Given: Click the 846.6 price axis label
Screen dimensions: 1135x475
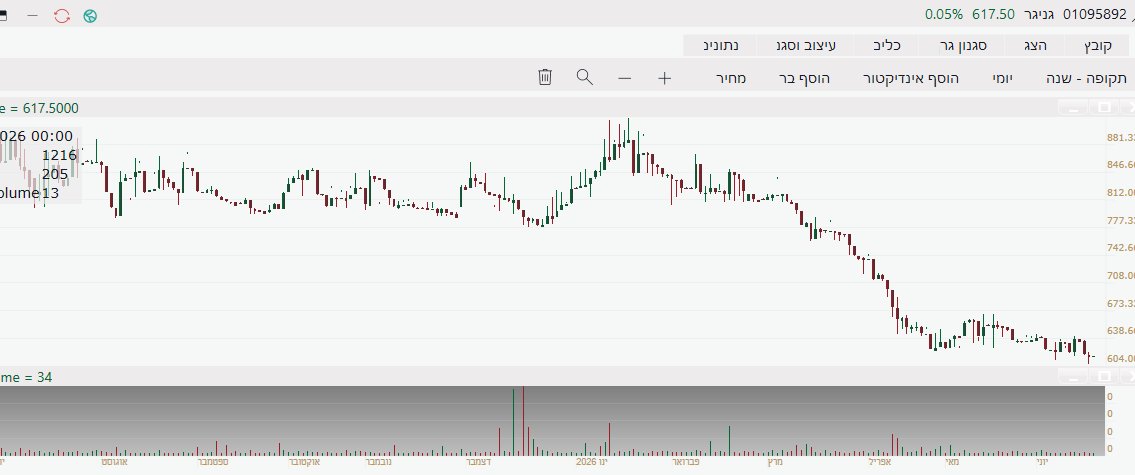Looking at the screenshot, I should coord(1121,165).
